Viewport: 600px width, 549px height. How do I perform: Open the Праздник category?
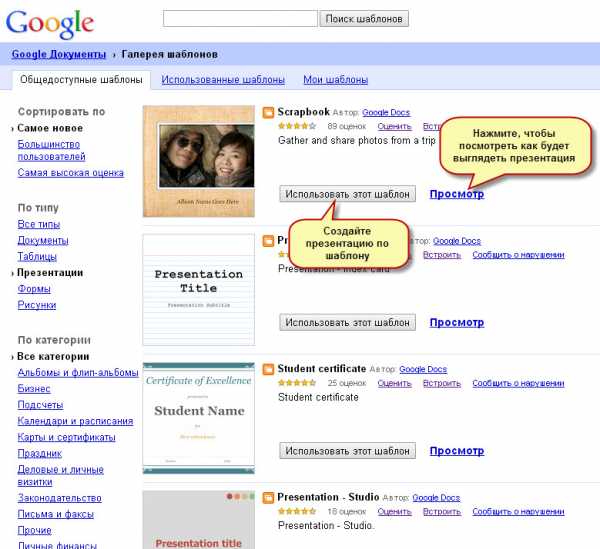(39, 454)
